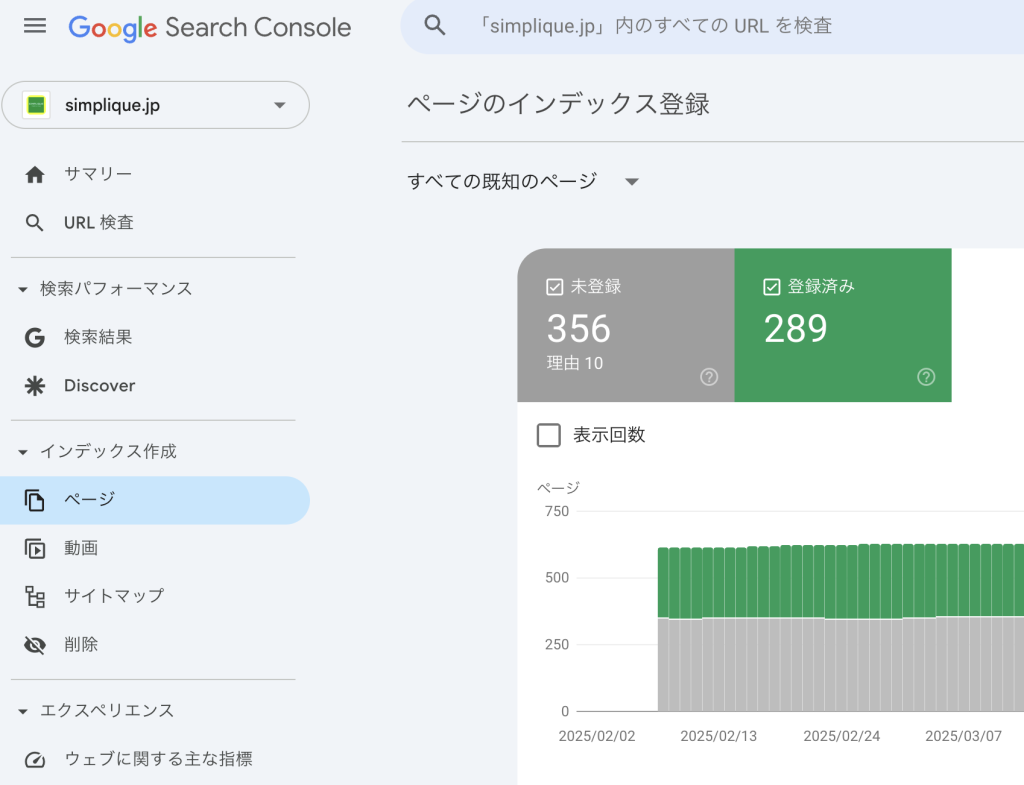Click the Google G icon for 検索結果
Screen dimensions: 1024x785
[x=35, y=338]
